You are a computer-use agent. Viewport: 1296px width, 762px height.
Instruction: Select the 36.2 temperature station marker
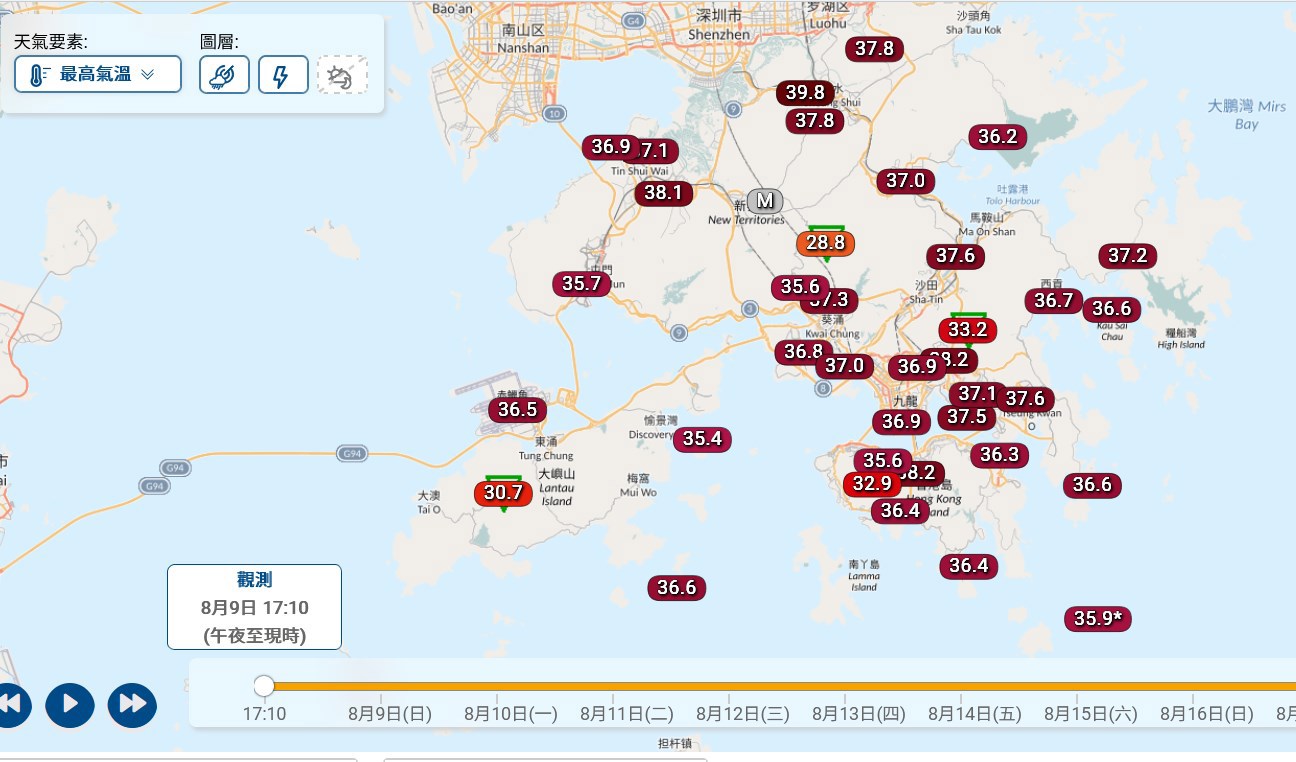[997, 137]
